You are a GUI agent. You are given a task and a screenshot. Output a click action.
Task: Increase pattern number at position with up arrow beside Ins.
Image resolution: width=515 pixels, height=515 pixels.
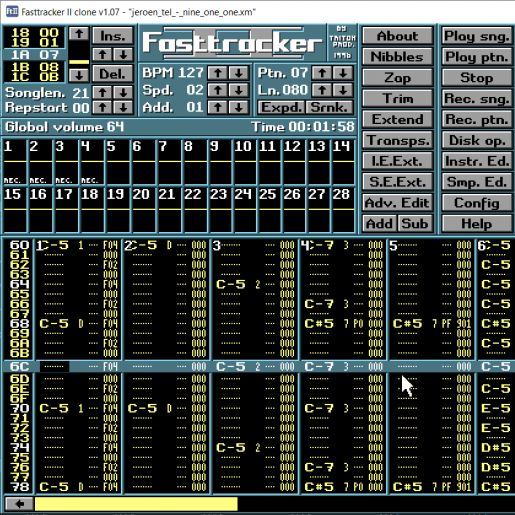click(x=102, y=55)
